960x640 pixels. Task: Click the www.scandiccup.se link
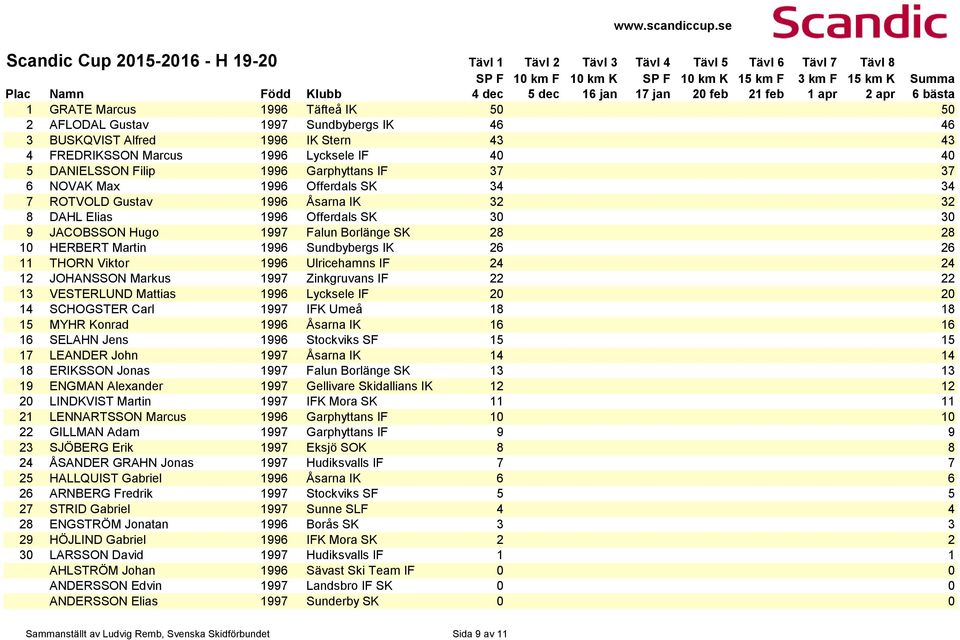pyautogui.click(x=672, y=26)
